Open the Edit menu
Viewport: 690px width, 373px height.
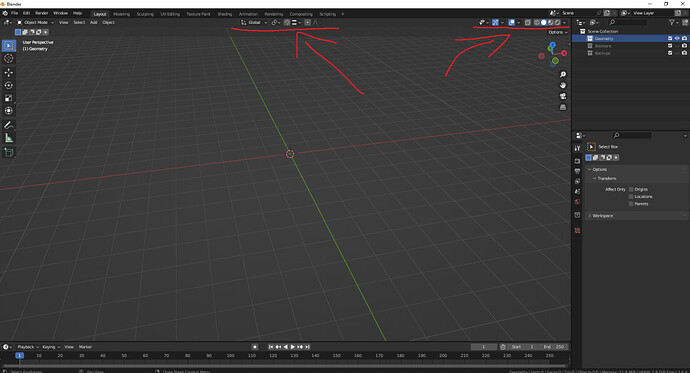pyautogui.click(x=26, y=13)
